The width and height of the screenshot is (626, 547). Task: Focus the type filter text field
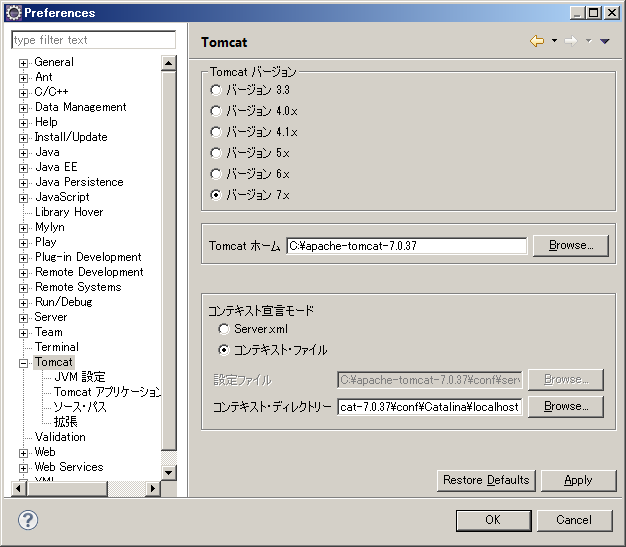tap(93, 40)
